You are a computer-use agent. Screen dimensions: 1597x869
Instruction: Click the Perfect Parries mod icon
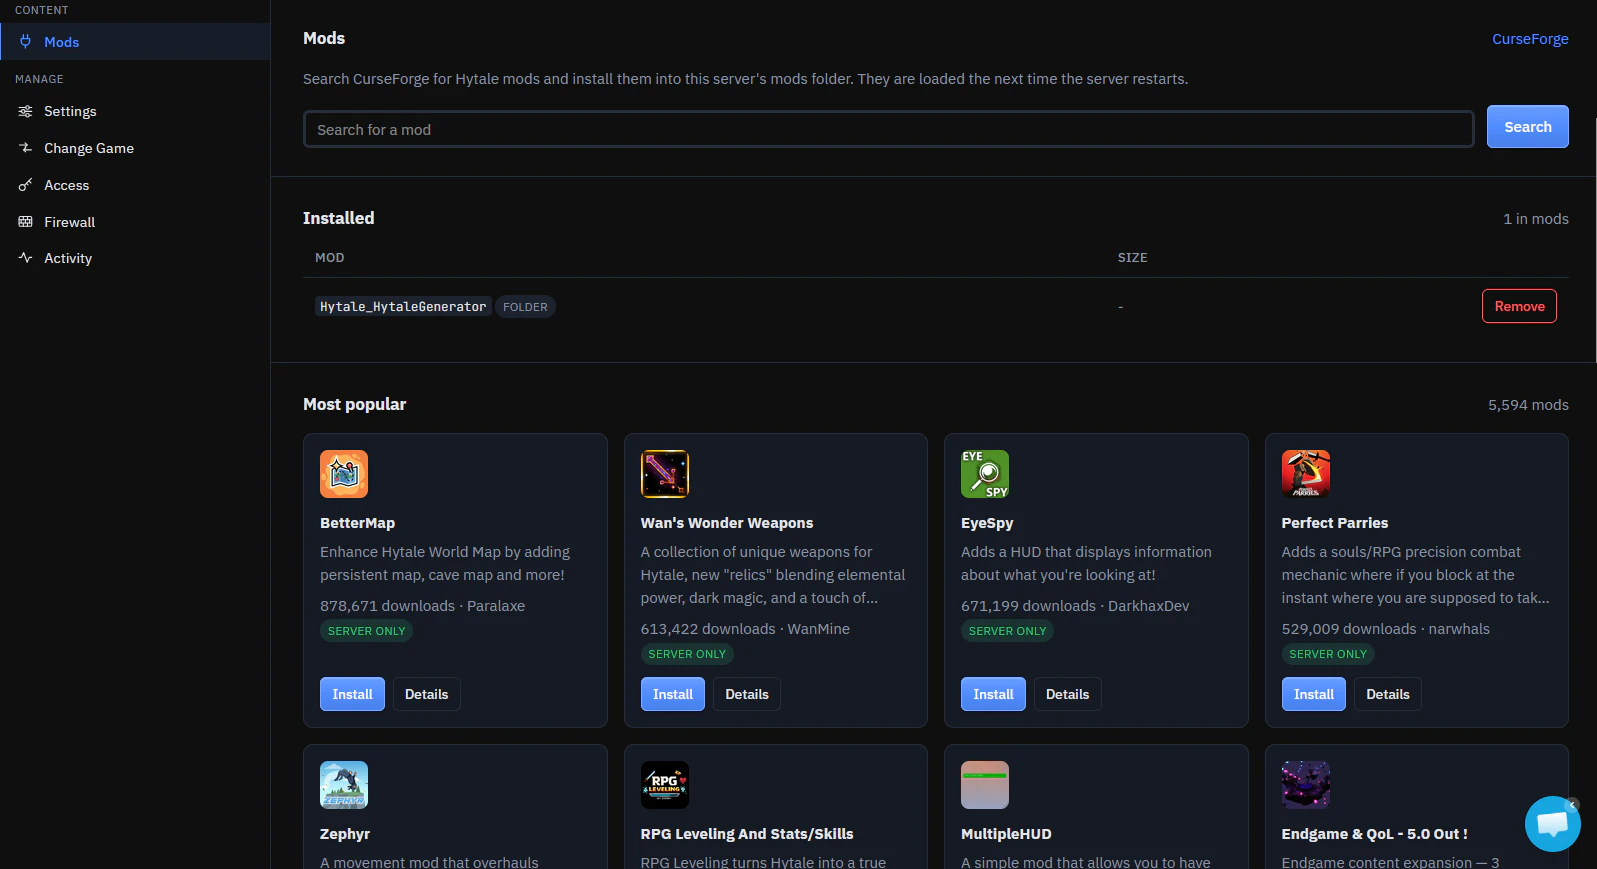[x=1306, y=474]
